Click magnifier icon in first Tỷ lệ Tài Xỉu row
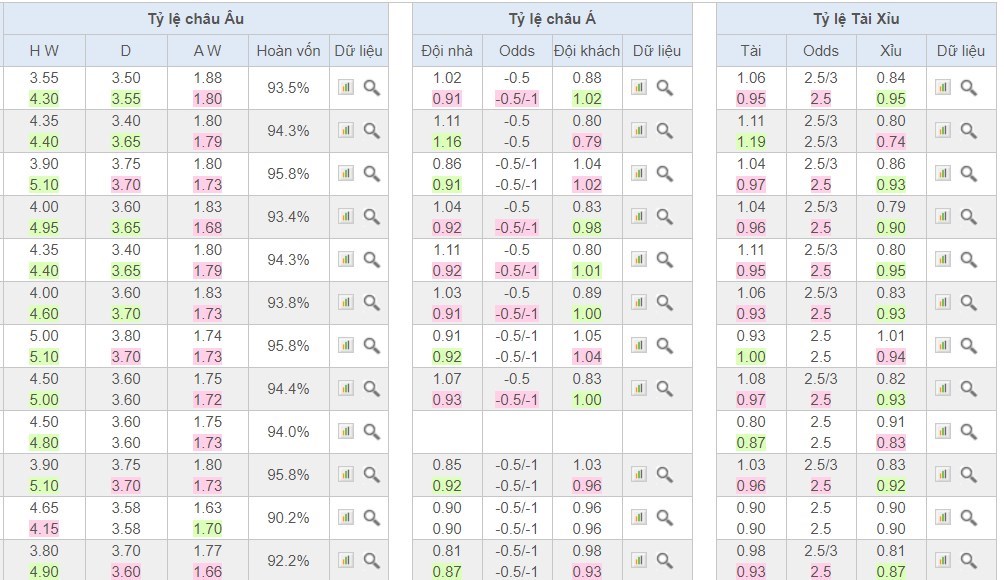The image size is (1004, 580). point(968,88)
